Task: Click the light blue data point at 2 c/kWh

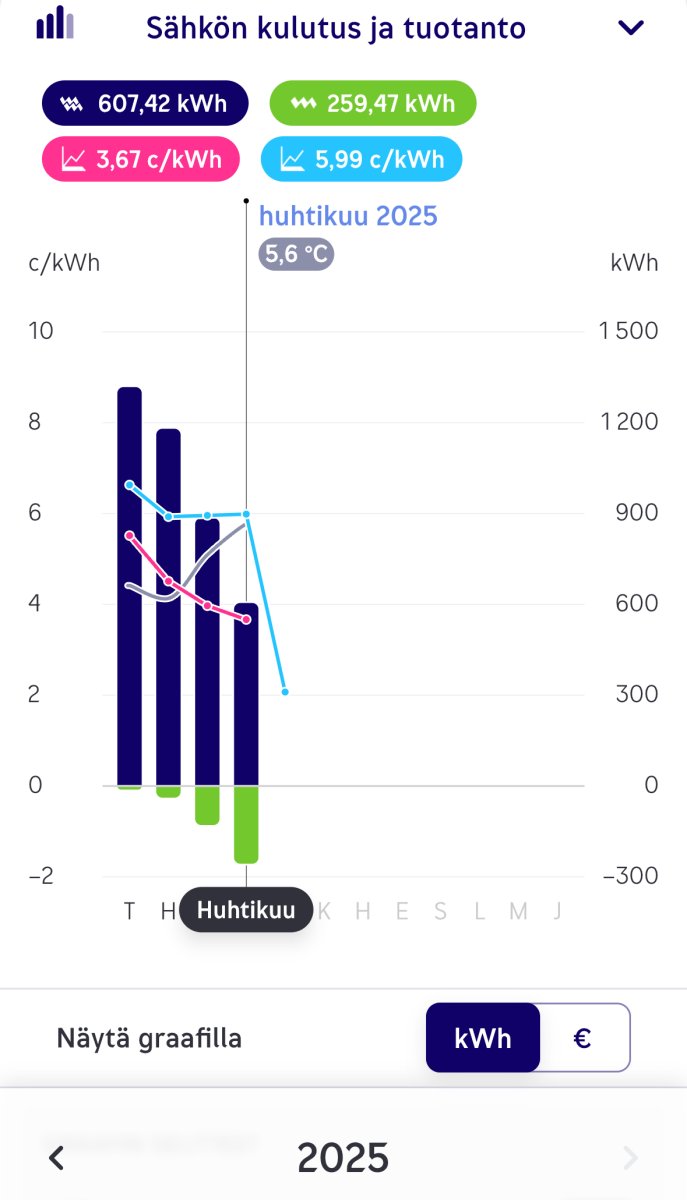Action: (285, 692)
